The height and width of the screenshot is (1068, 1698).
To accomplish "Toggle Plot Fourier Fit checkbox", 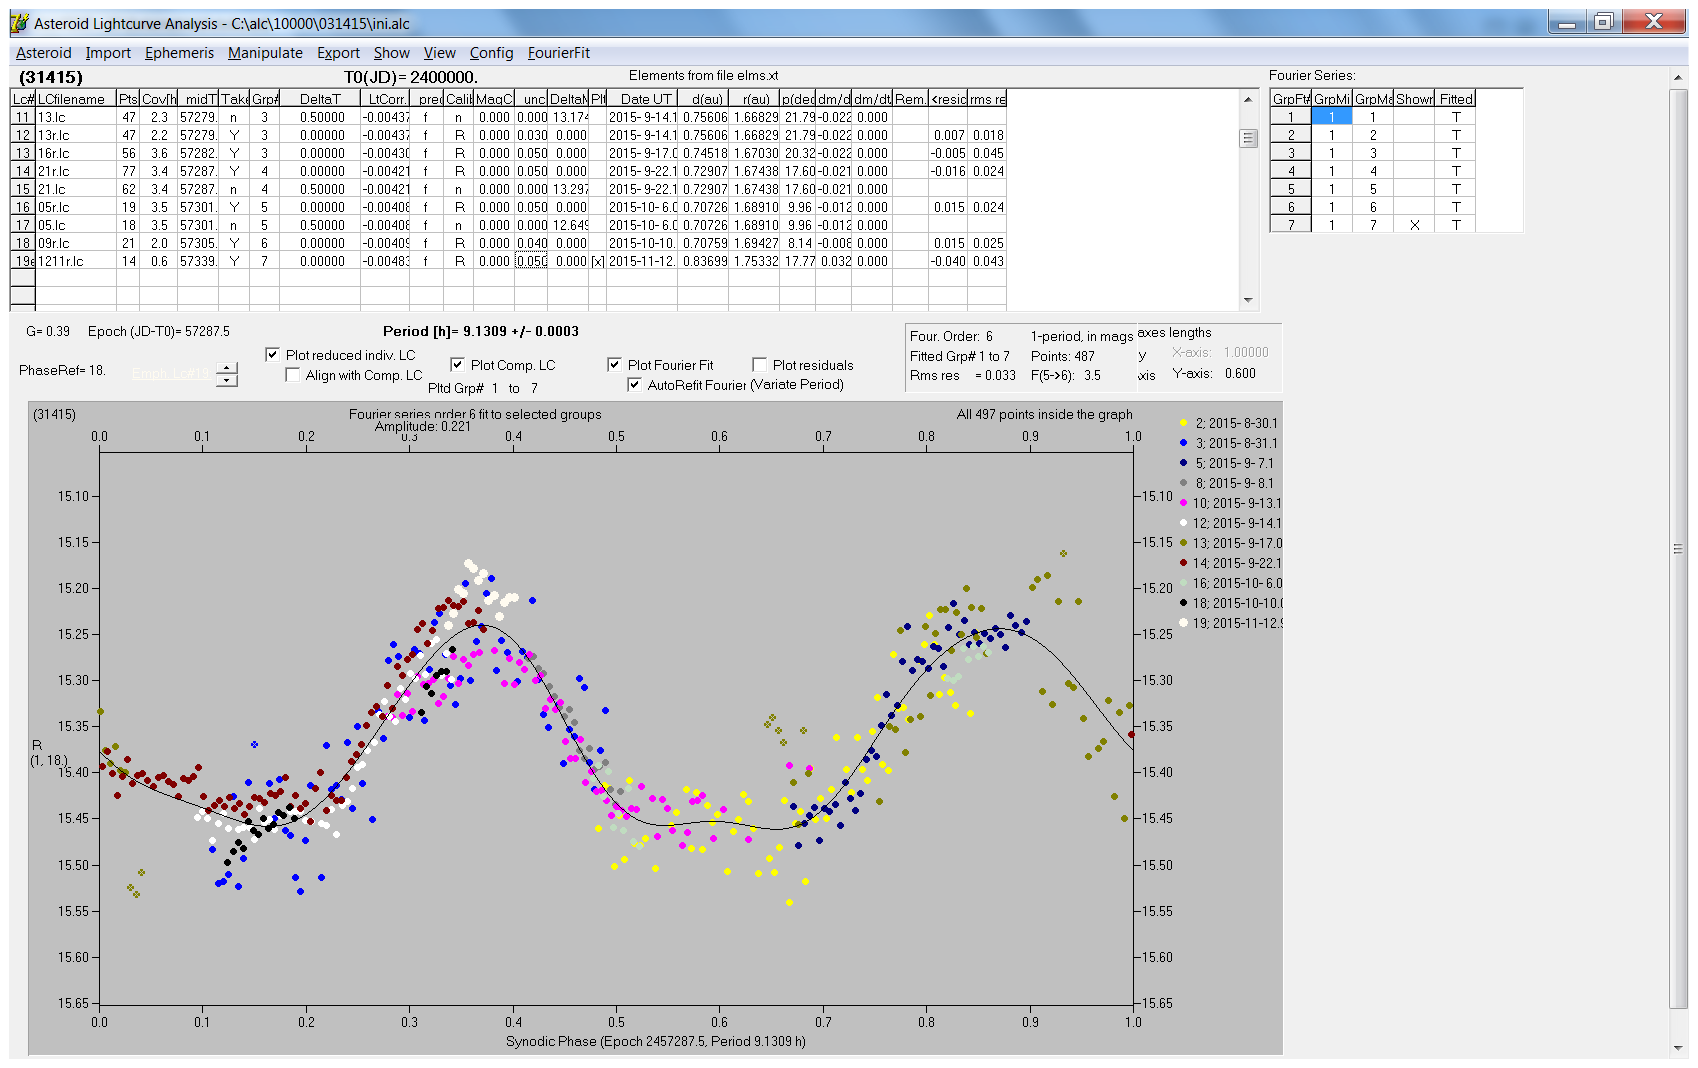I will click(x=614, y=365).
